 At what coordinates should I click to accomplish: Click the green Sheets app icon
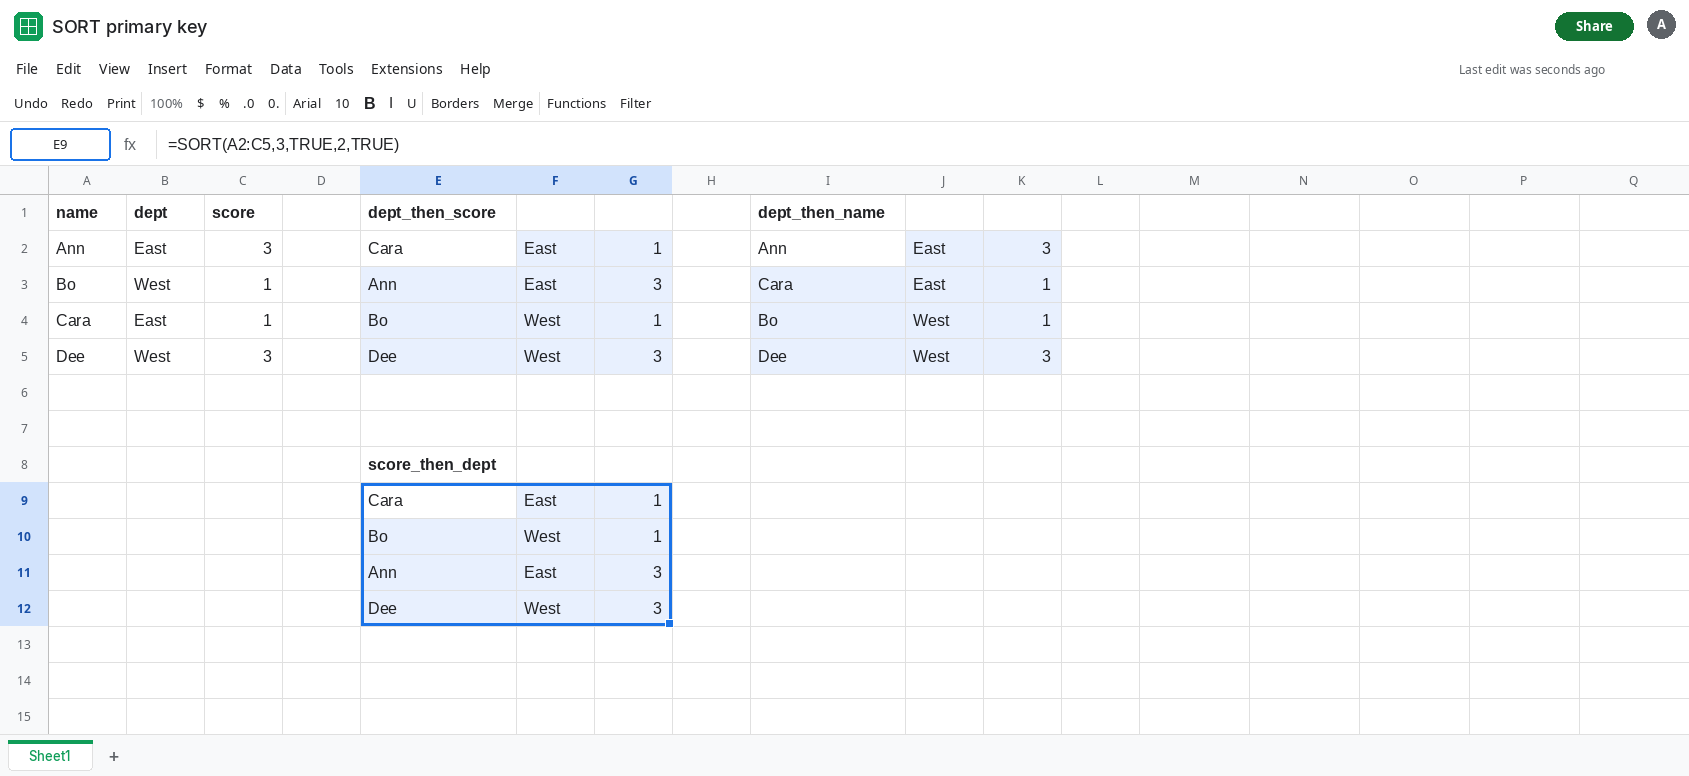(x=28, y=26)
